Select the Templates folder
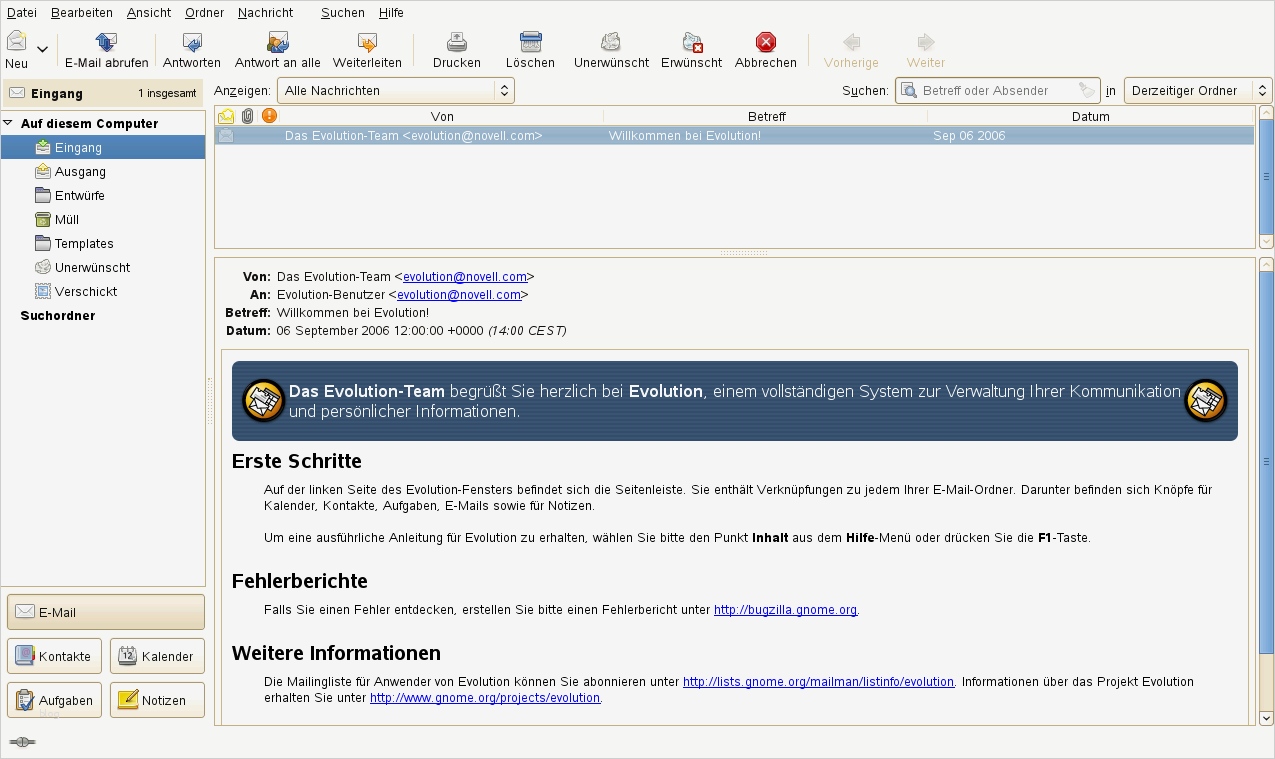1275x759 pixels. point(84,243)
